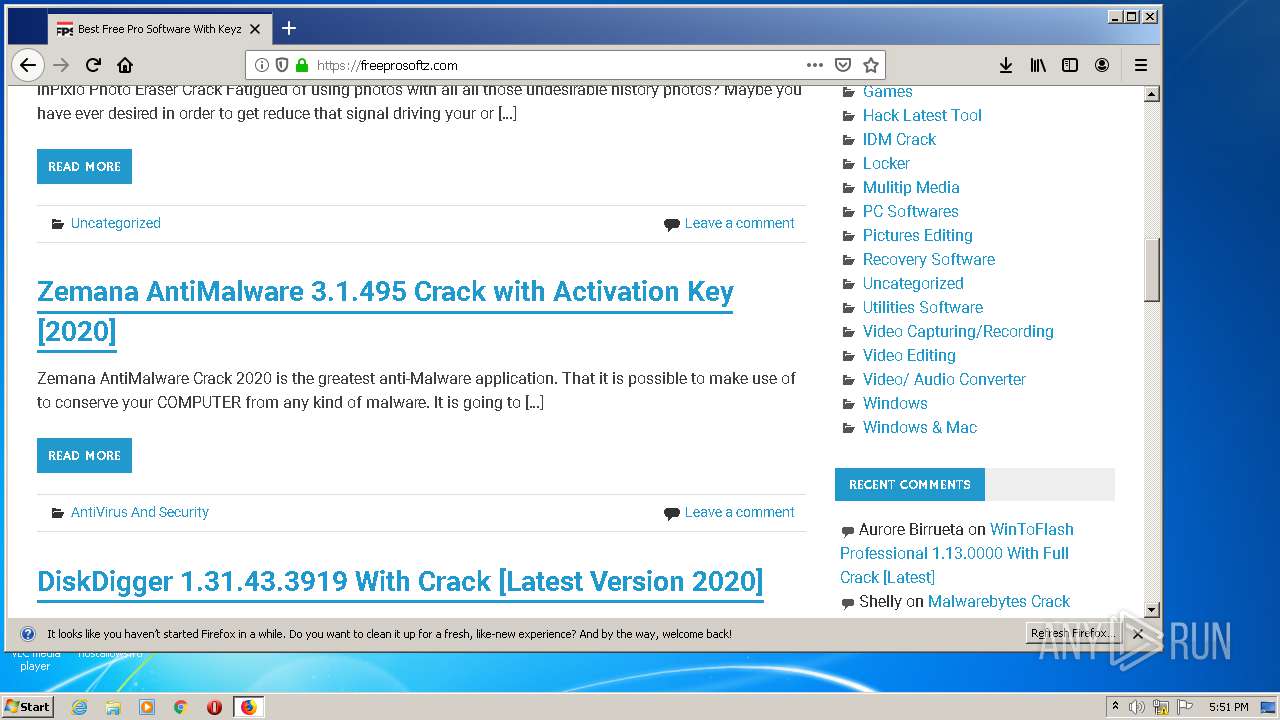
Task: Open the volume speaker tray icon
Action: [1137, 707]
